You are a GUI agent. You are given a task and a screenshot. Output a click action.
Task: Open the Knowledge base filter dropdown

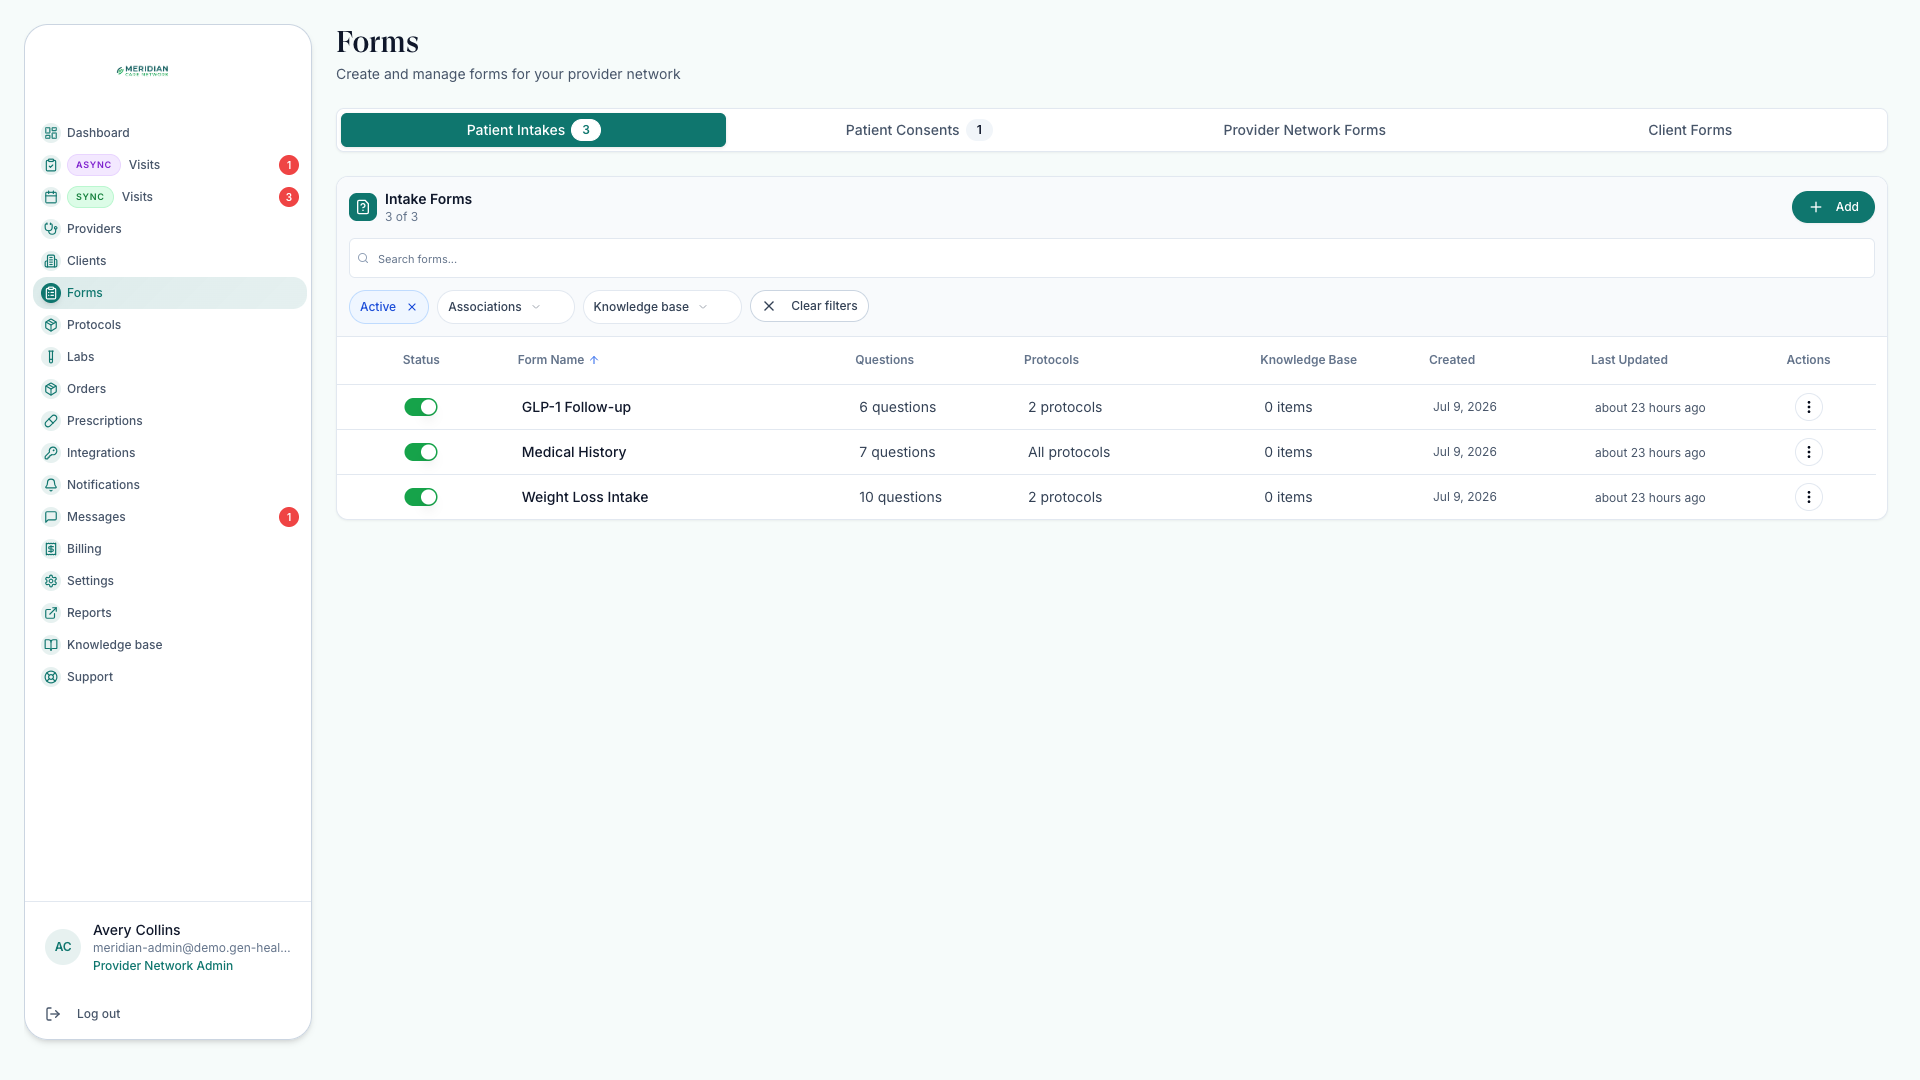click(x=661, y=307)
